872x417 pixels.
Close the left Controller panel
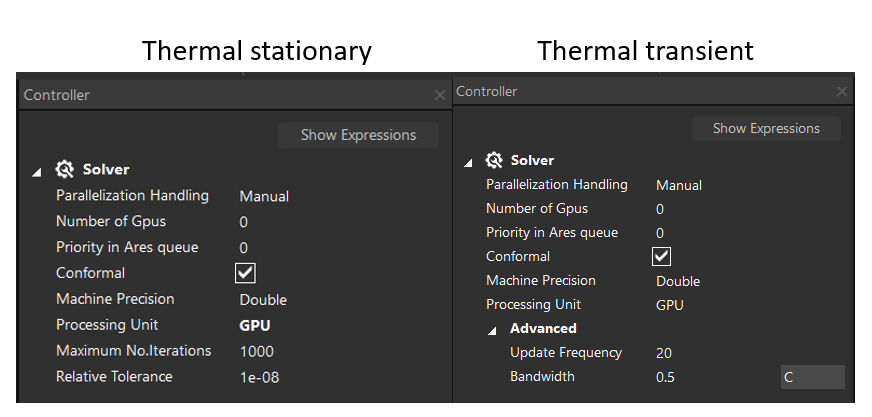tap(440, 95)
